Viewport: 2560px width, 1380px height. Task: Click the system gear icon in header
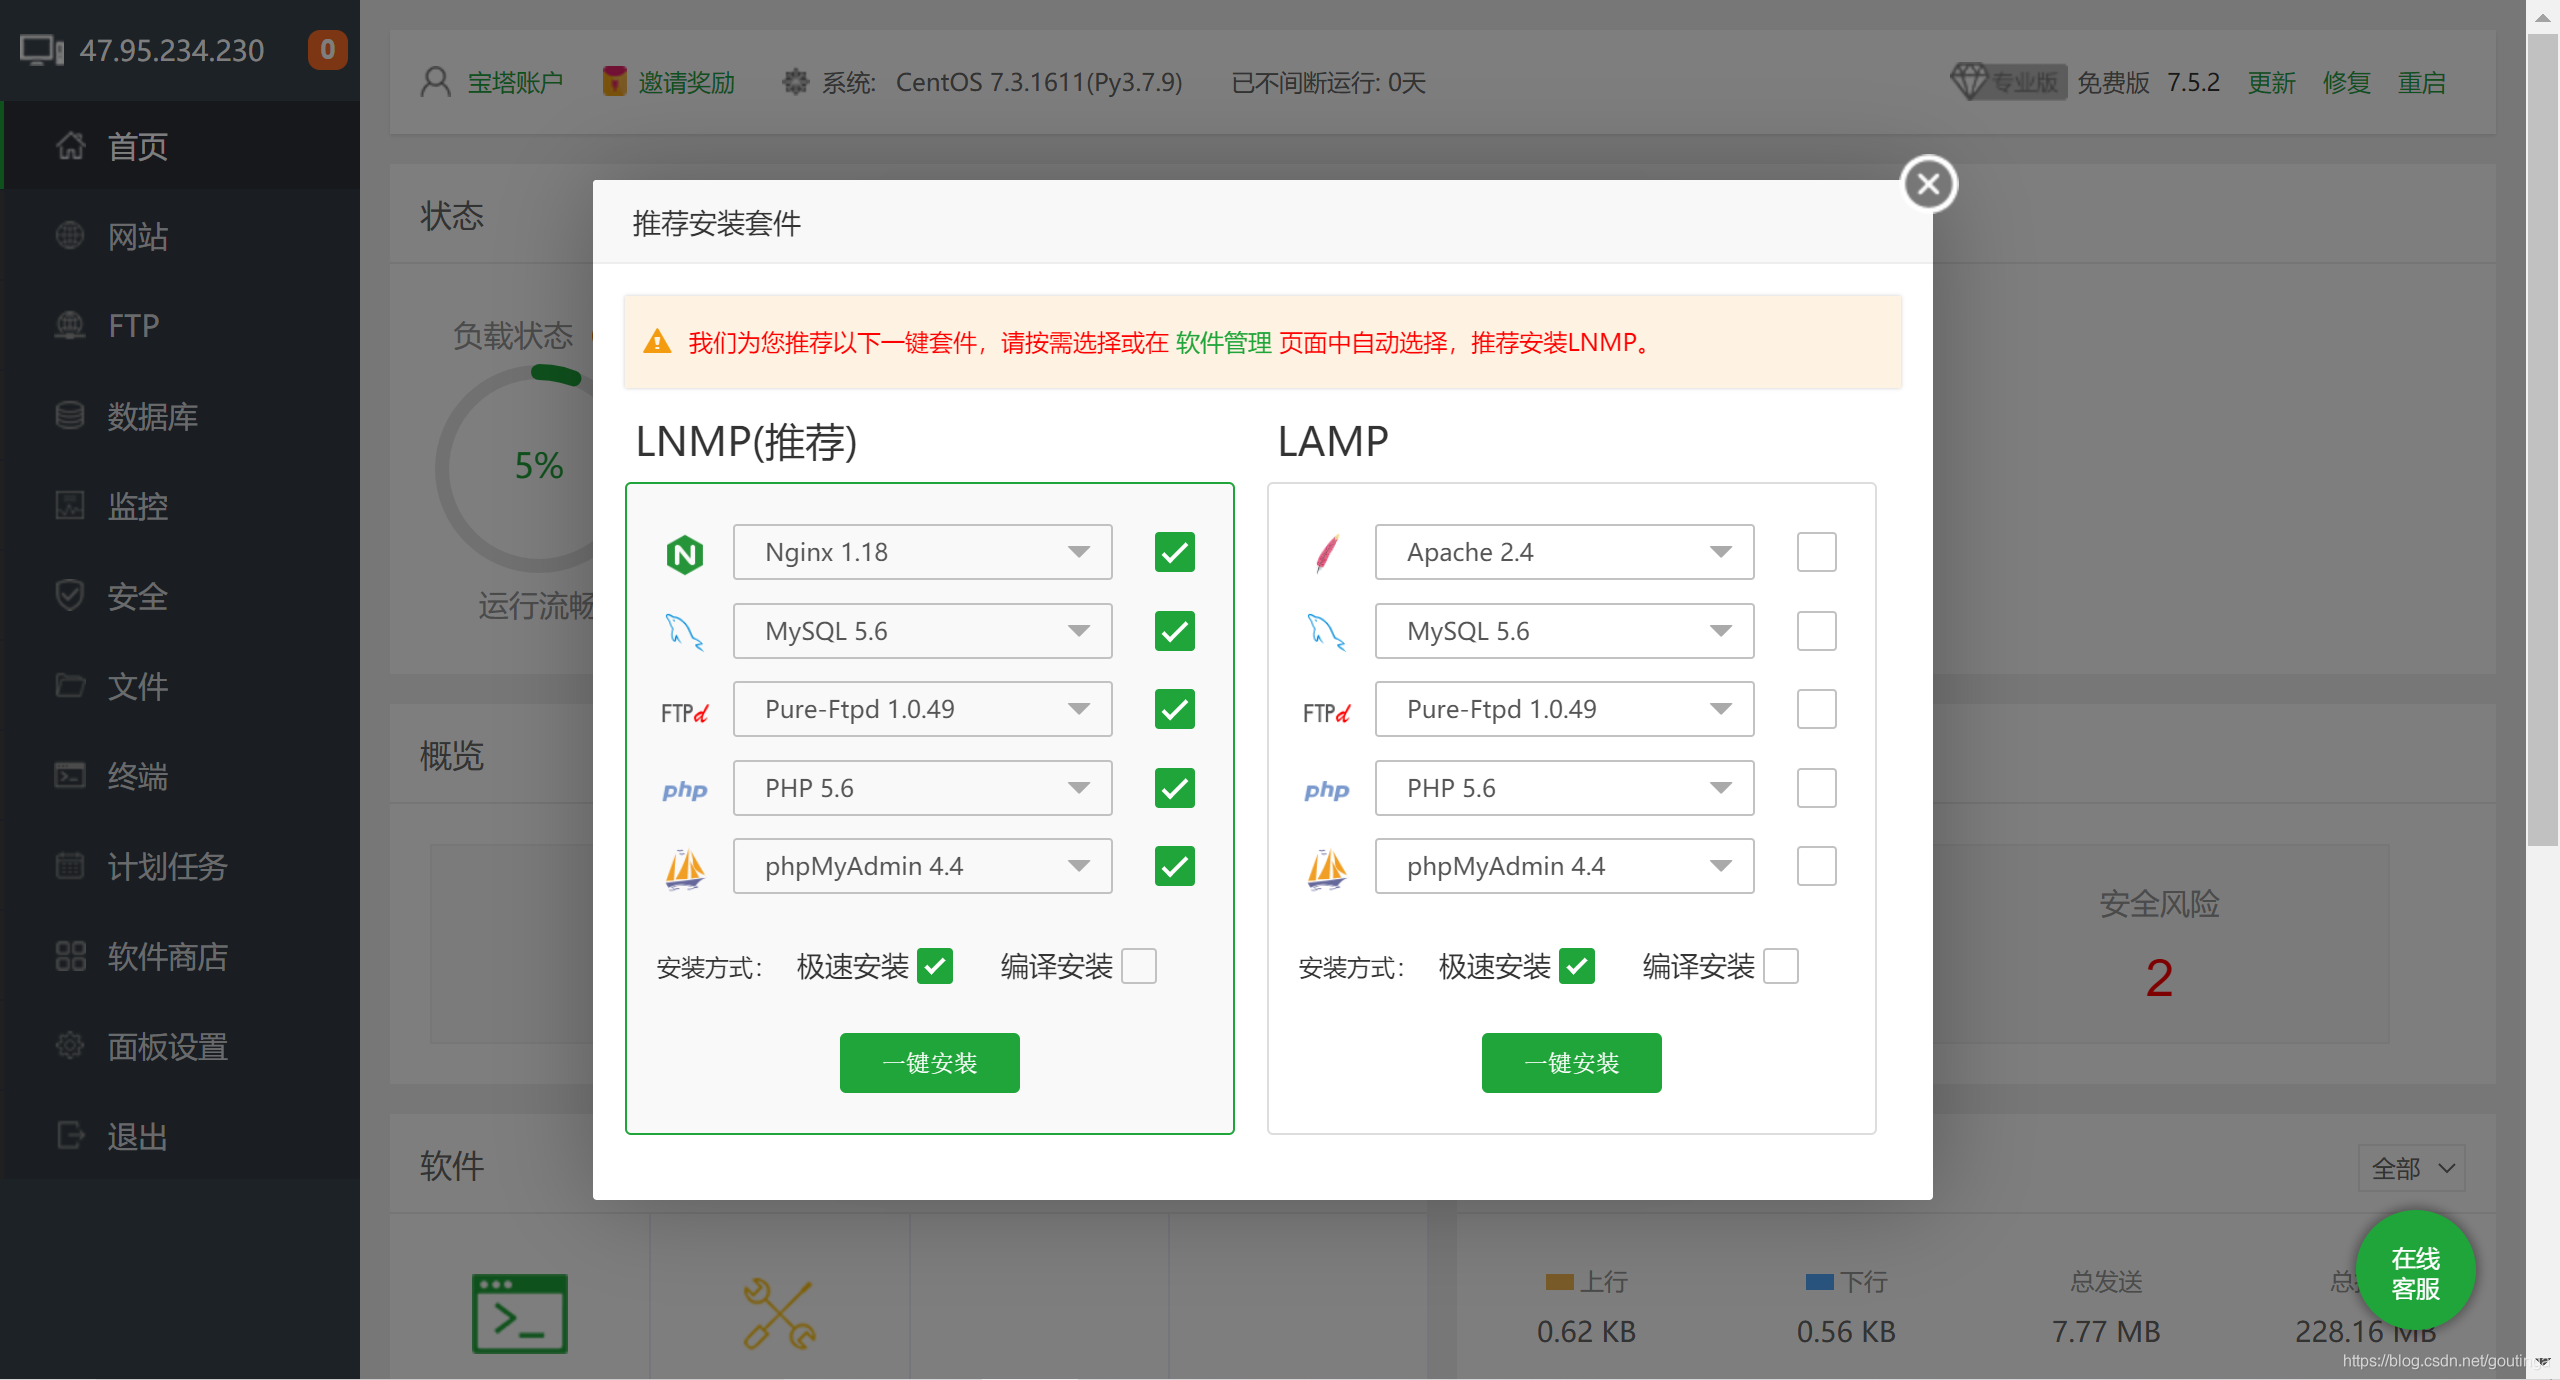click(795, 82)
